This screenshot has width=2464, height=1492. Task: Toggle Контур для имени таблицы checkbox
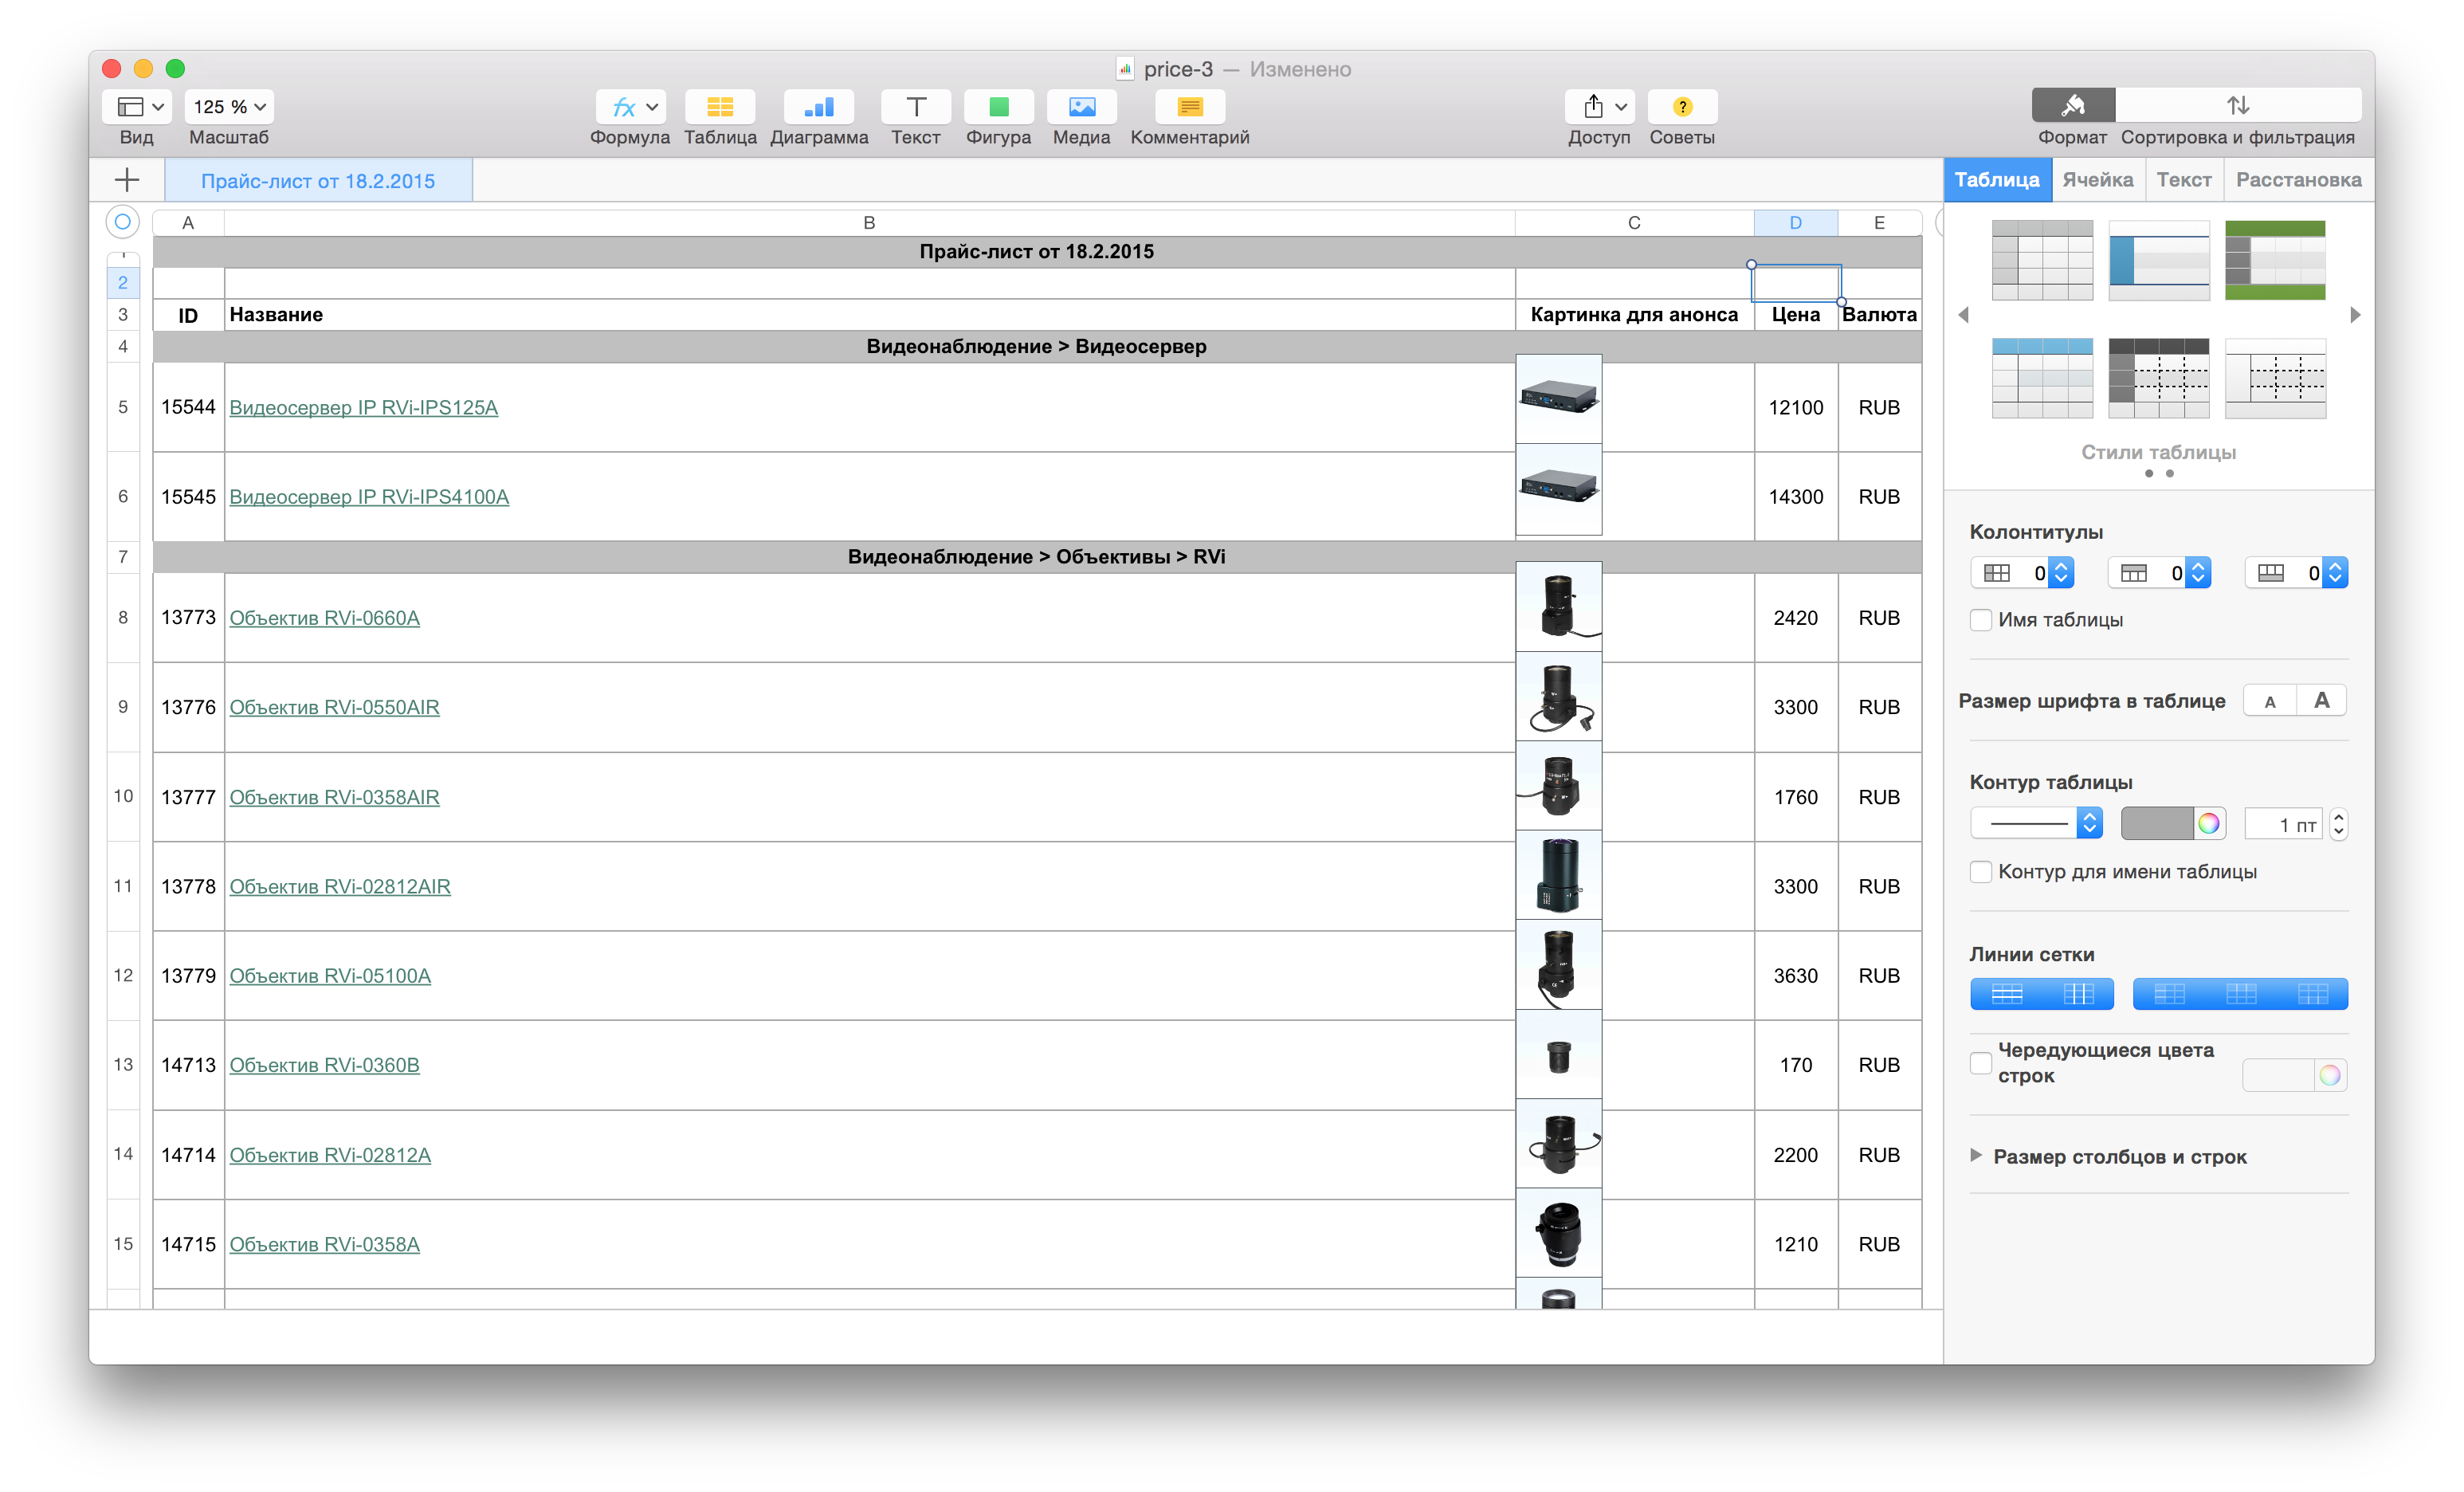tap(1980, 872)
